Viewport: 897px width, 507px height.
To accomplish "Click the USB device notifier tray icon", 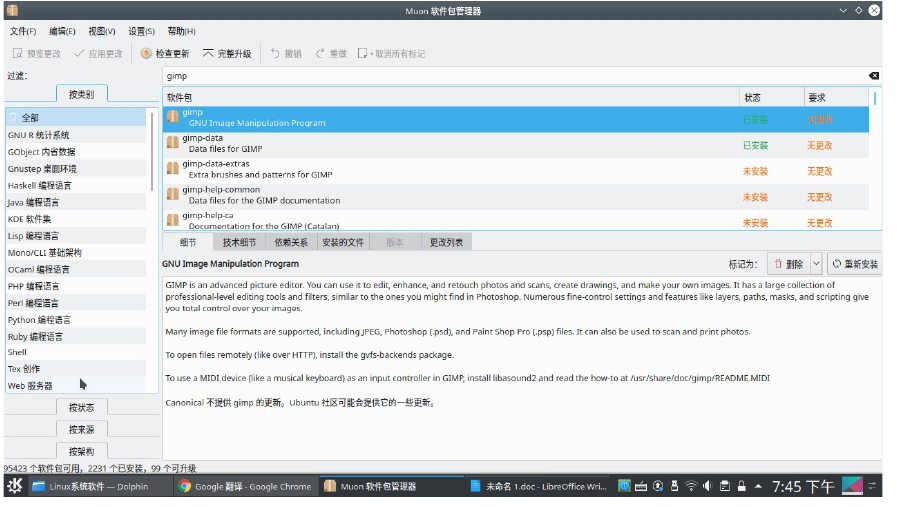I will pos(674,486).
